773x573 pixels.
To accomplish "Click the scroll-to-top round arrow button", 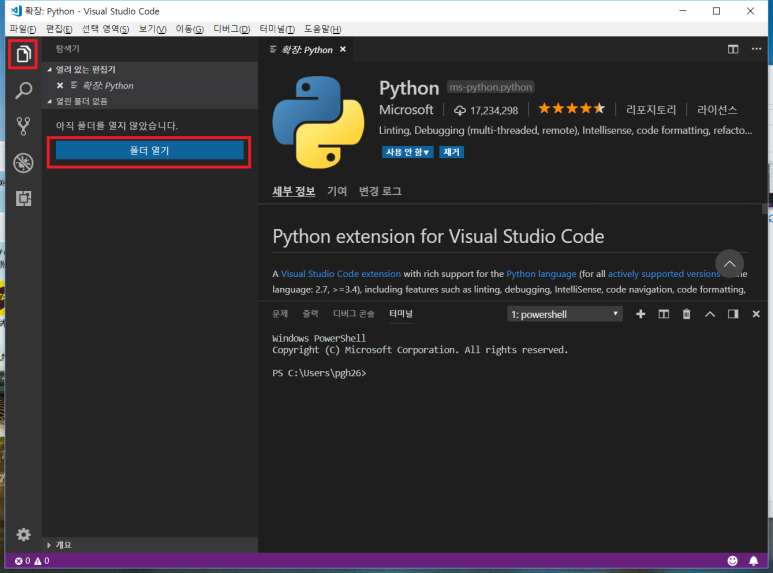I will [729, 264].
